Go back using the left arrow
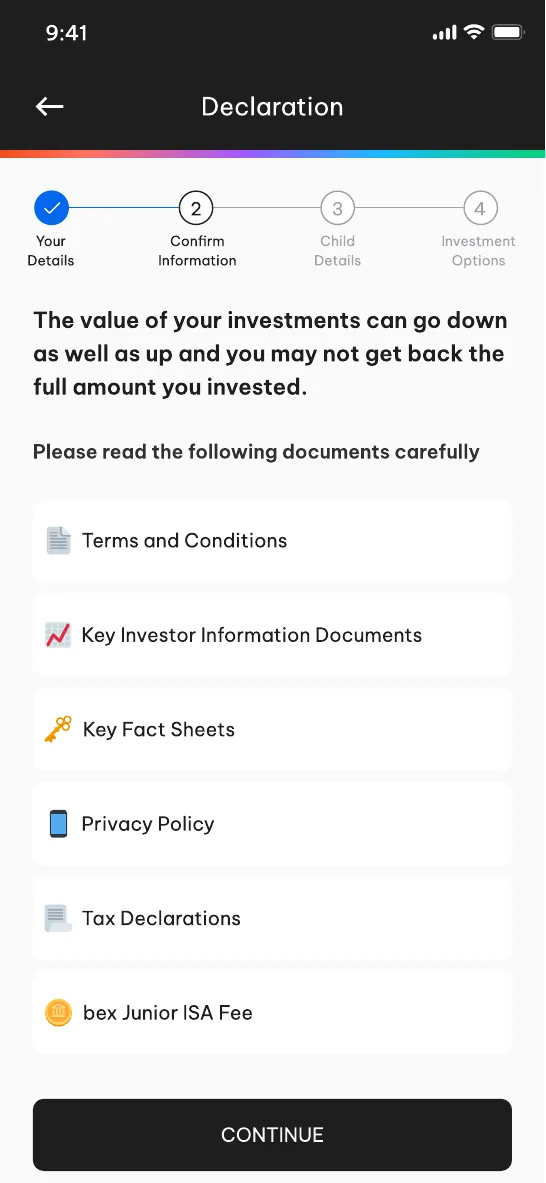Screen dimensions: 546x1183 (50, 106)
